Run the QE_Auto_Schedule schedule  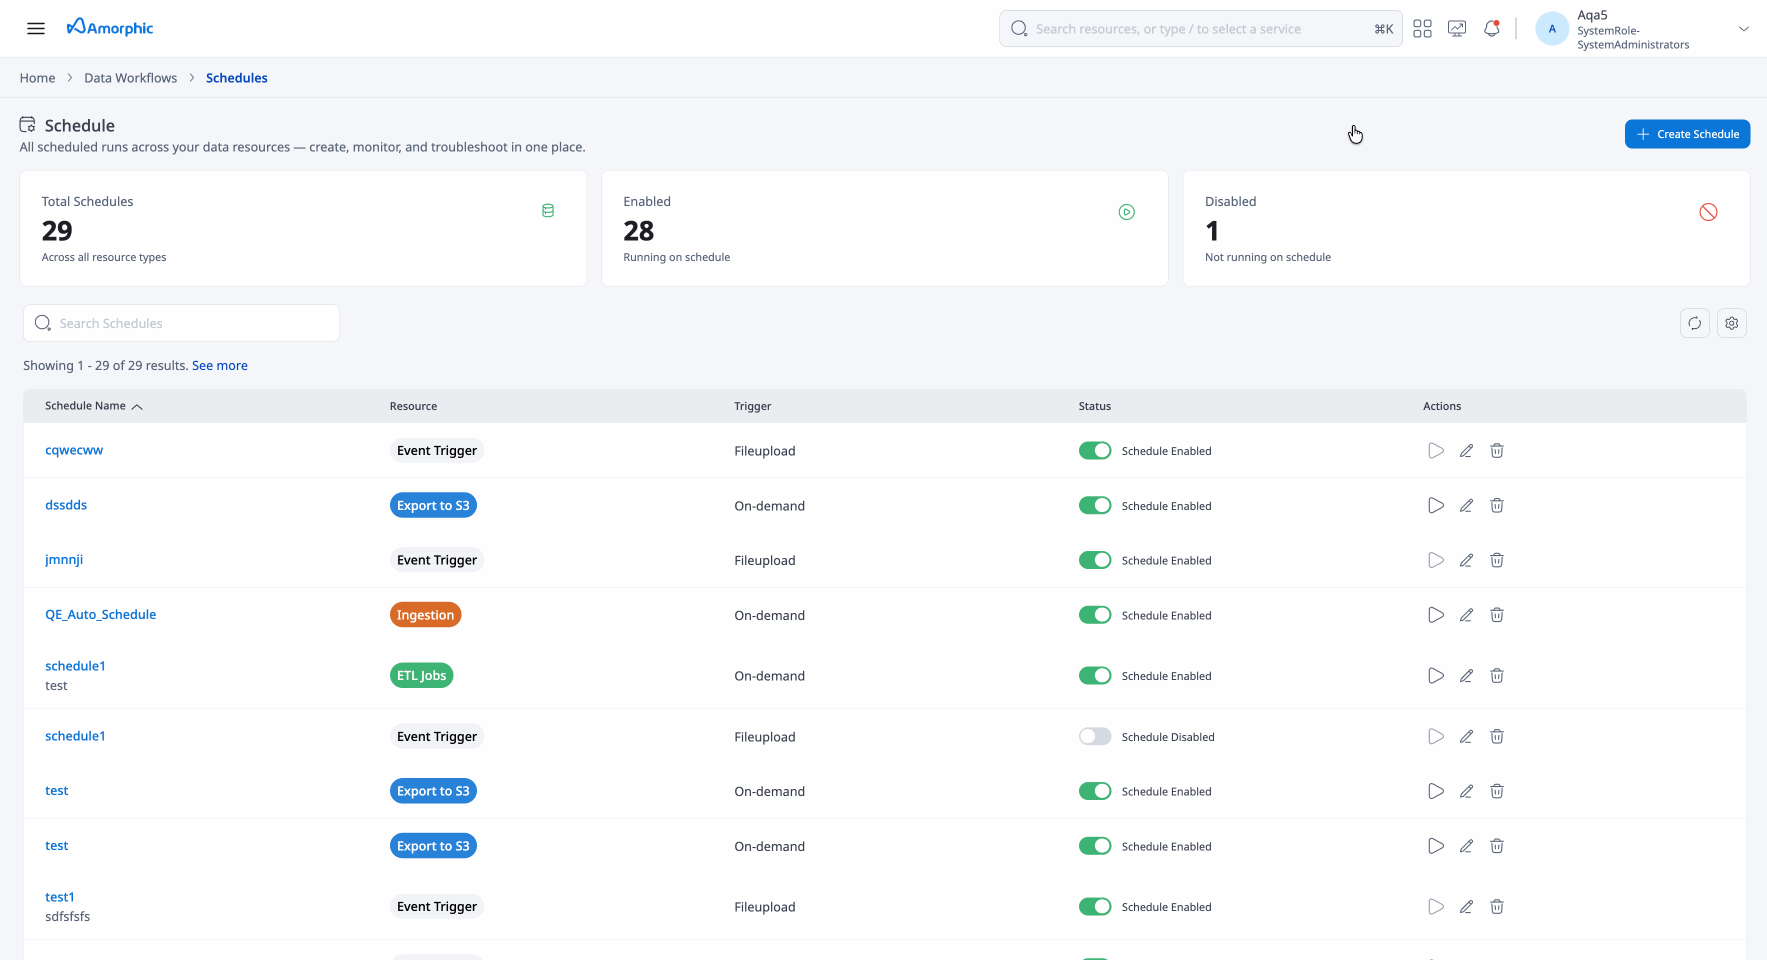[1436, 616]
